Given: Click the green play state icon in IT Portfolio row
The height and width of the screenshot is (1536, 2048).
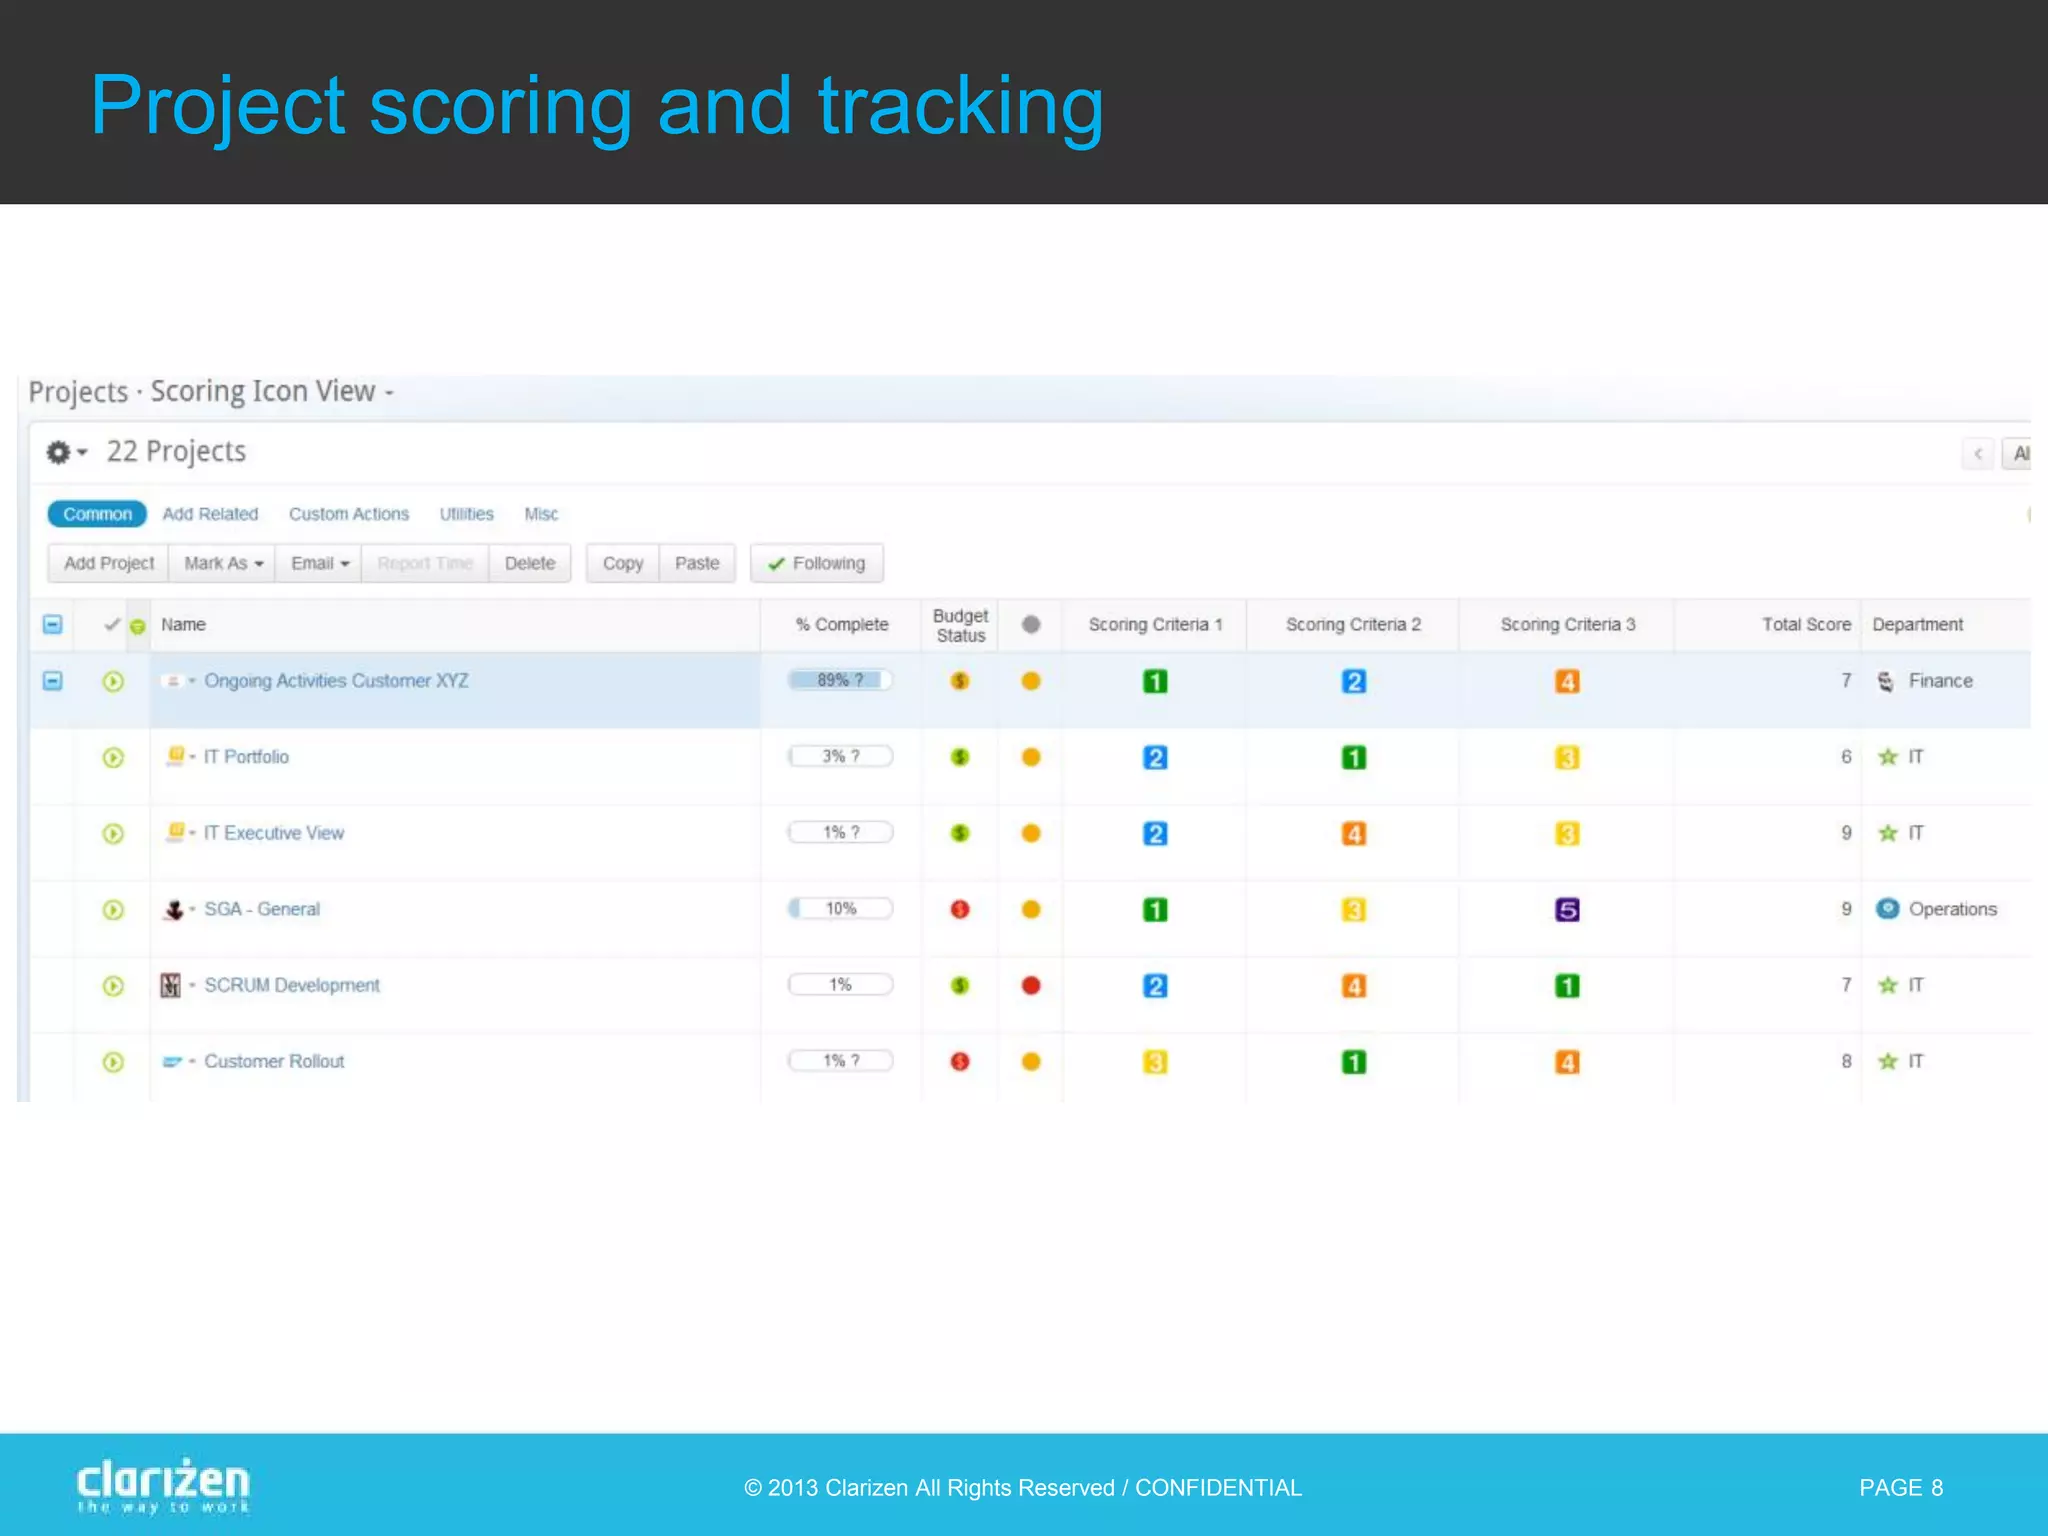Looking at the screenshot, I should coord(113,757).
